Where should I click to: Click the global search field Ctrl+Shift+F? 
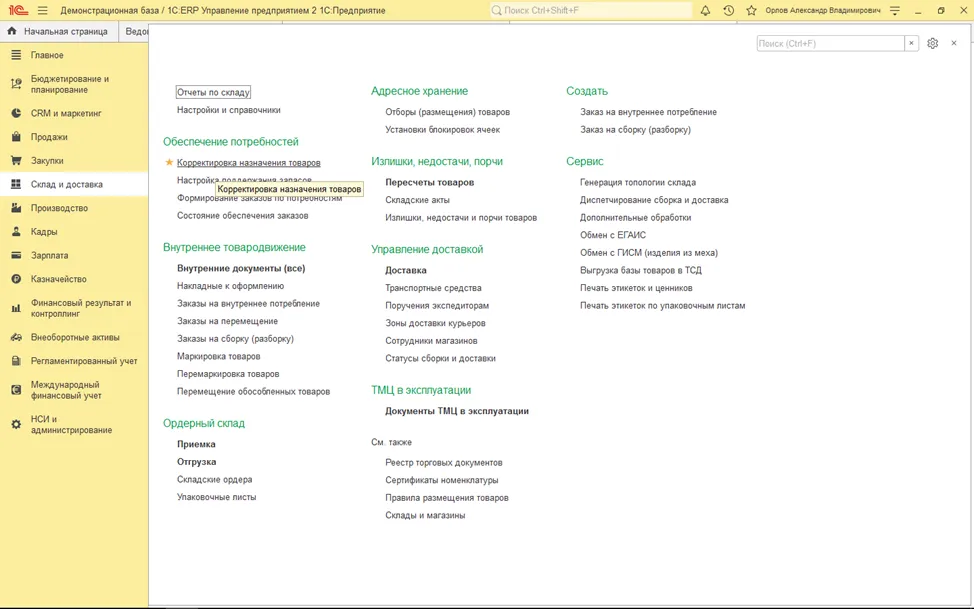591,11
